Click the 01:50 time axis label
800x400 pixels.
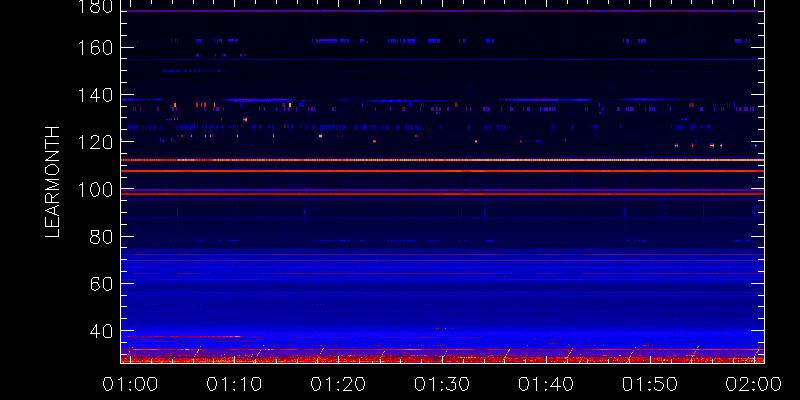click(650, 384)
